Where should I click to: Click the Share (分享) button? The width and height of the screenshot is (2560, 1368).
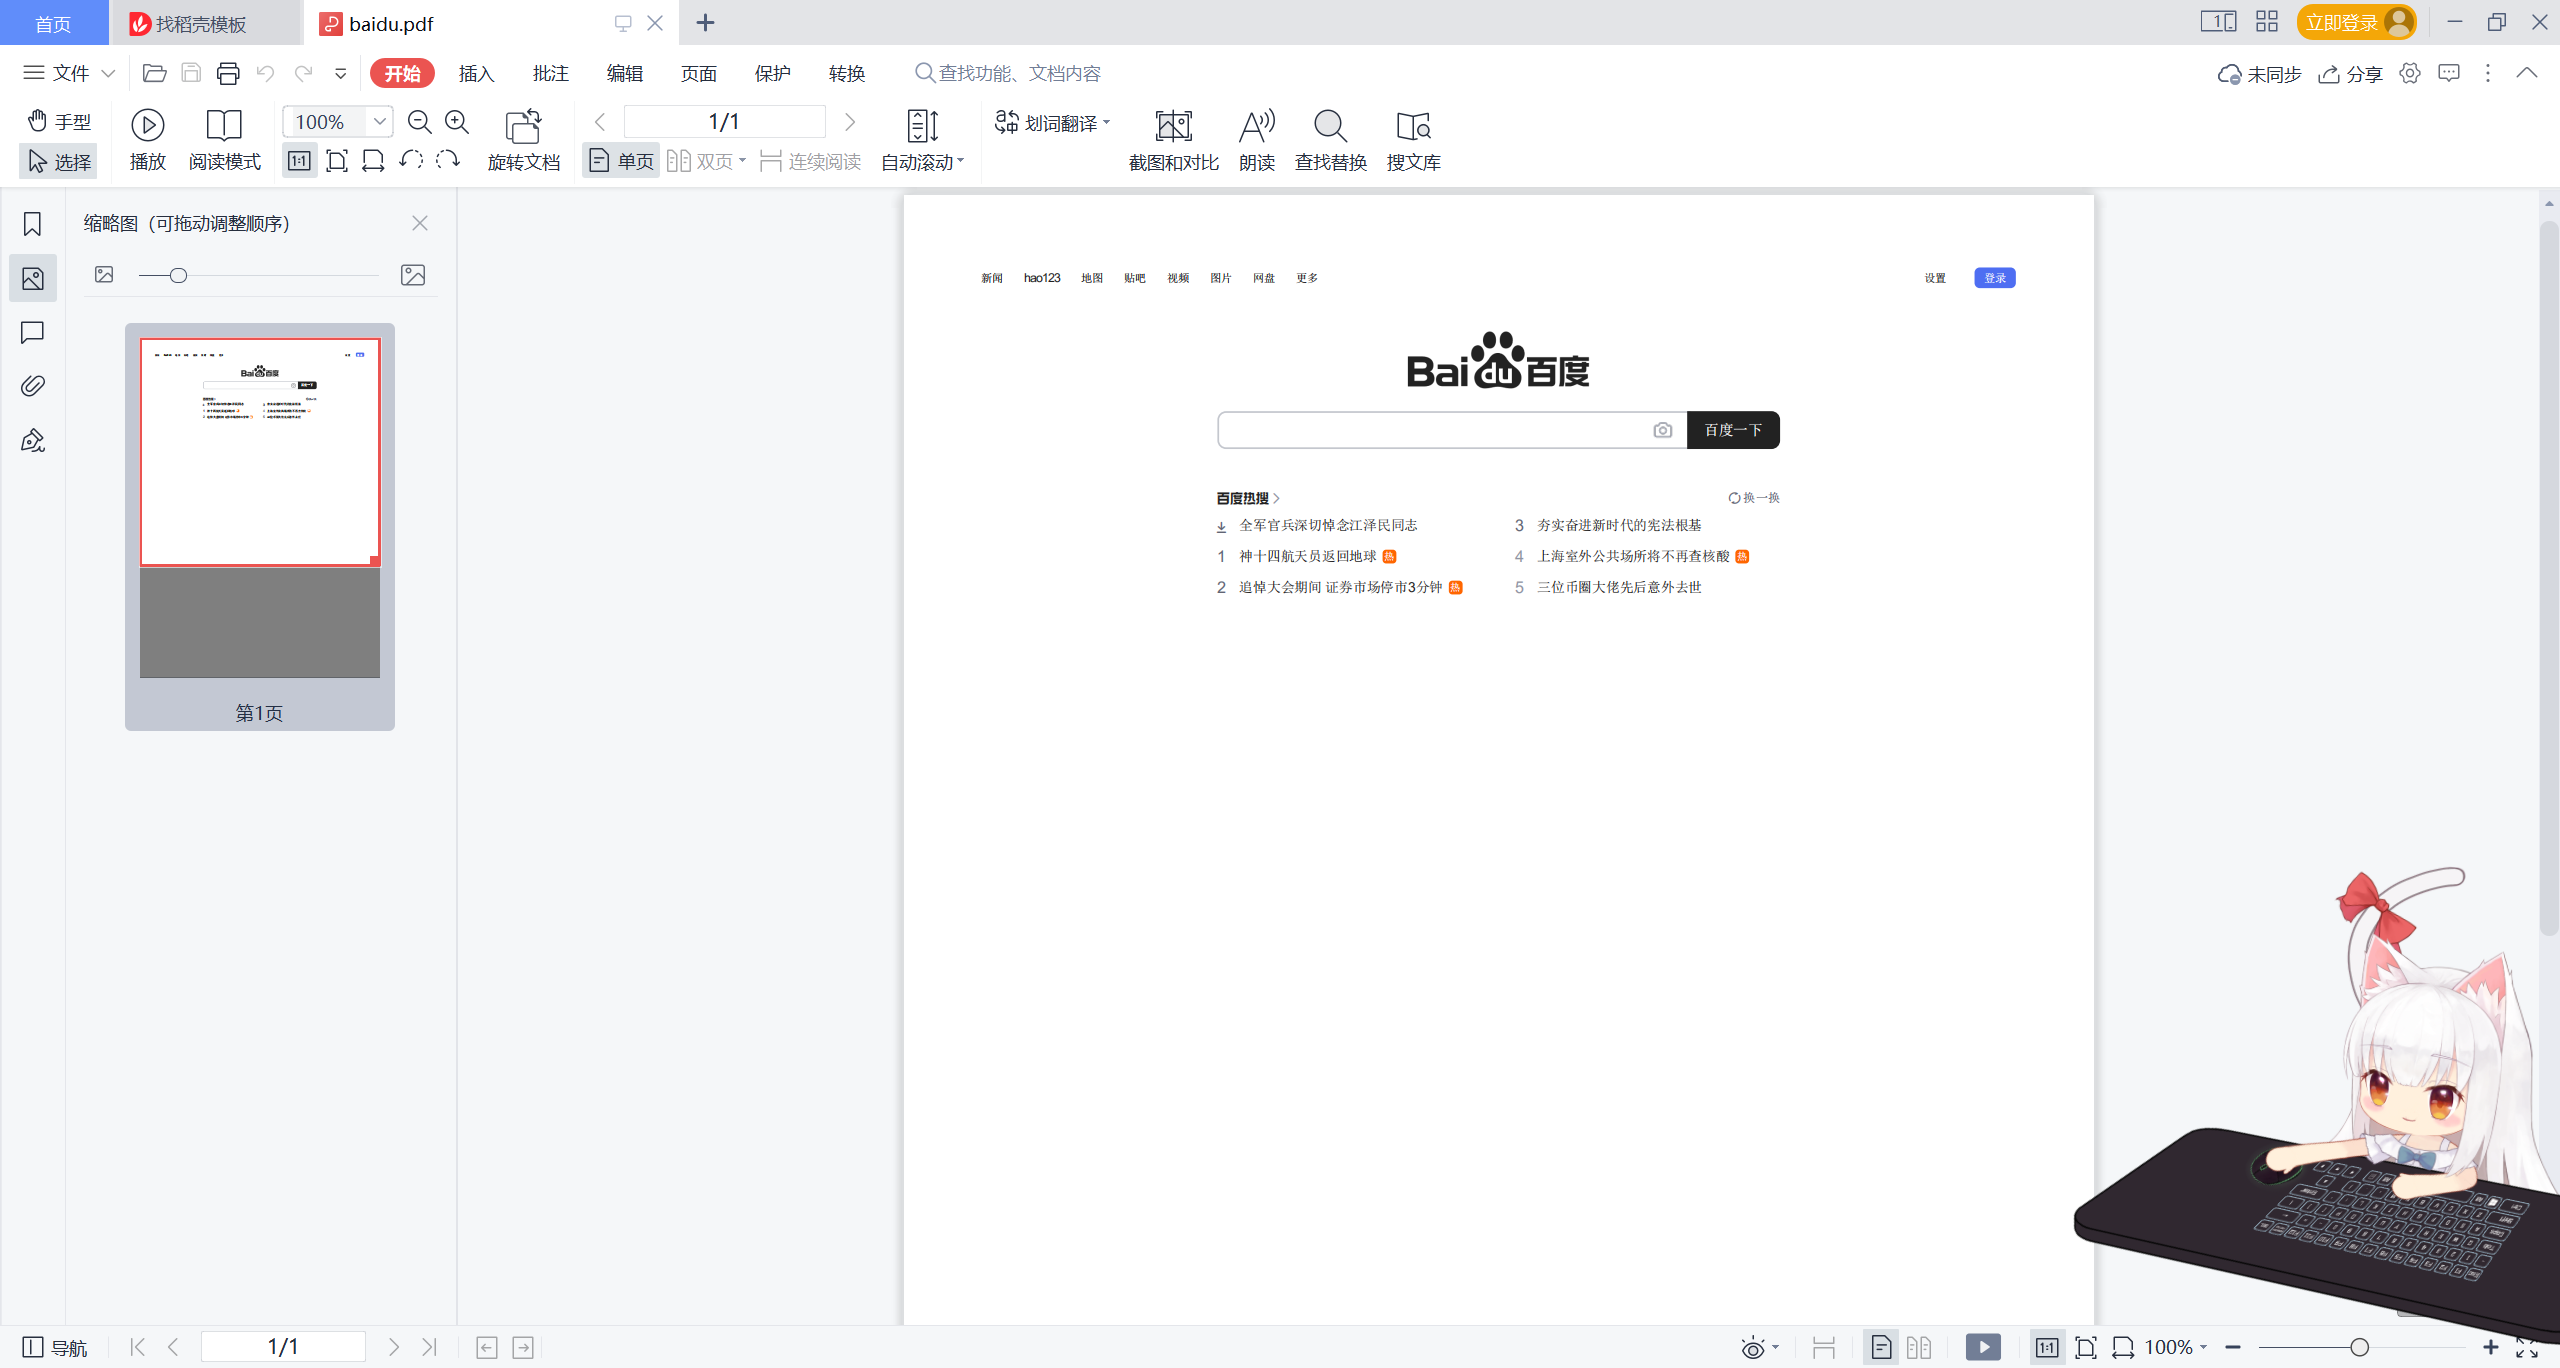click(2350, 74)
